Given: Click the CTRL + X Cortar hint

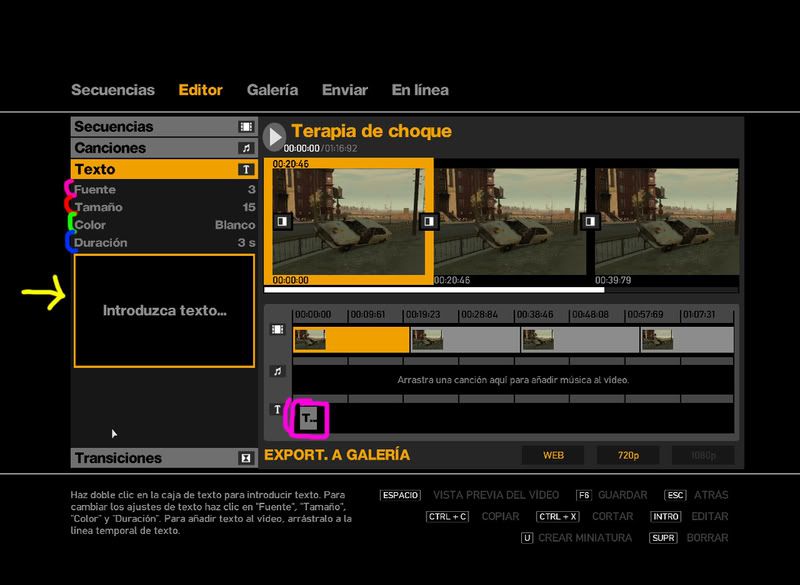Looking at the screenshot, I should (585, 517).
